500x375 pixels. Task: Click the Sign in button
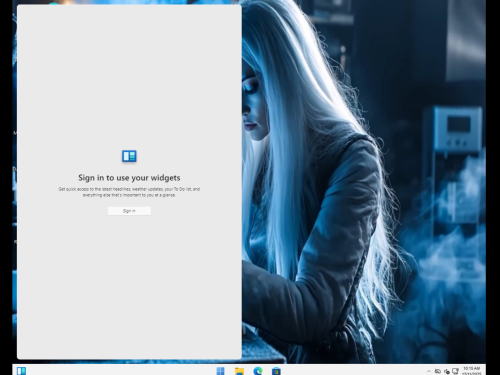pyautogui.click(x=129, y=211)
